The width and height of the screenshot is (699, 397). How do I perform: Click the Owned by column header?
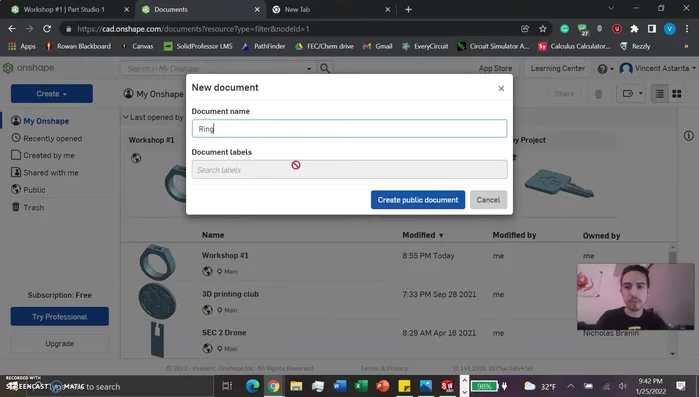601,236
